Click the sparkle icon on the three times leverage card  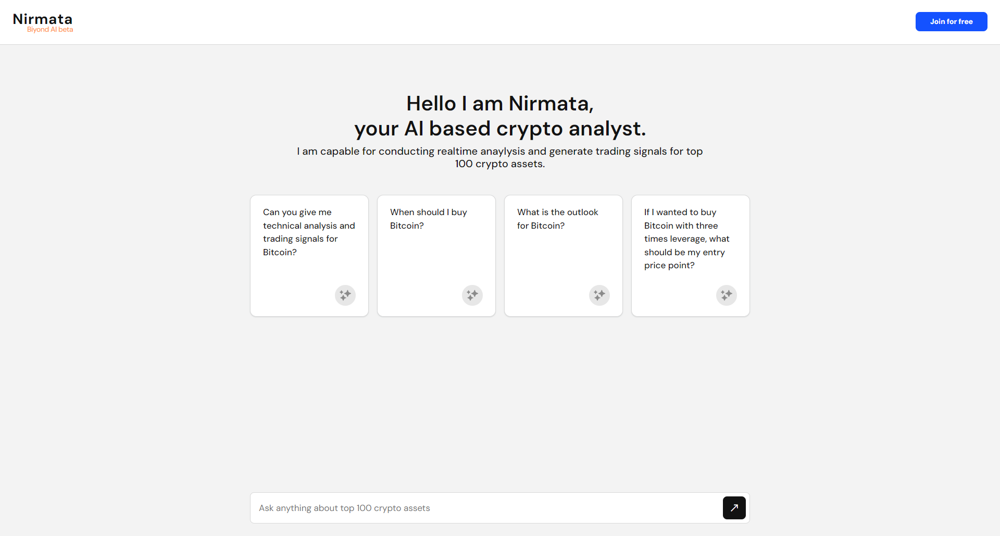click(x=726, y=295)
